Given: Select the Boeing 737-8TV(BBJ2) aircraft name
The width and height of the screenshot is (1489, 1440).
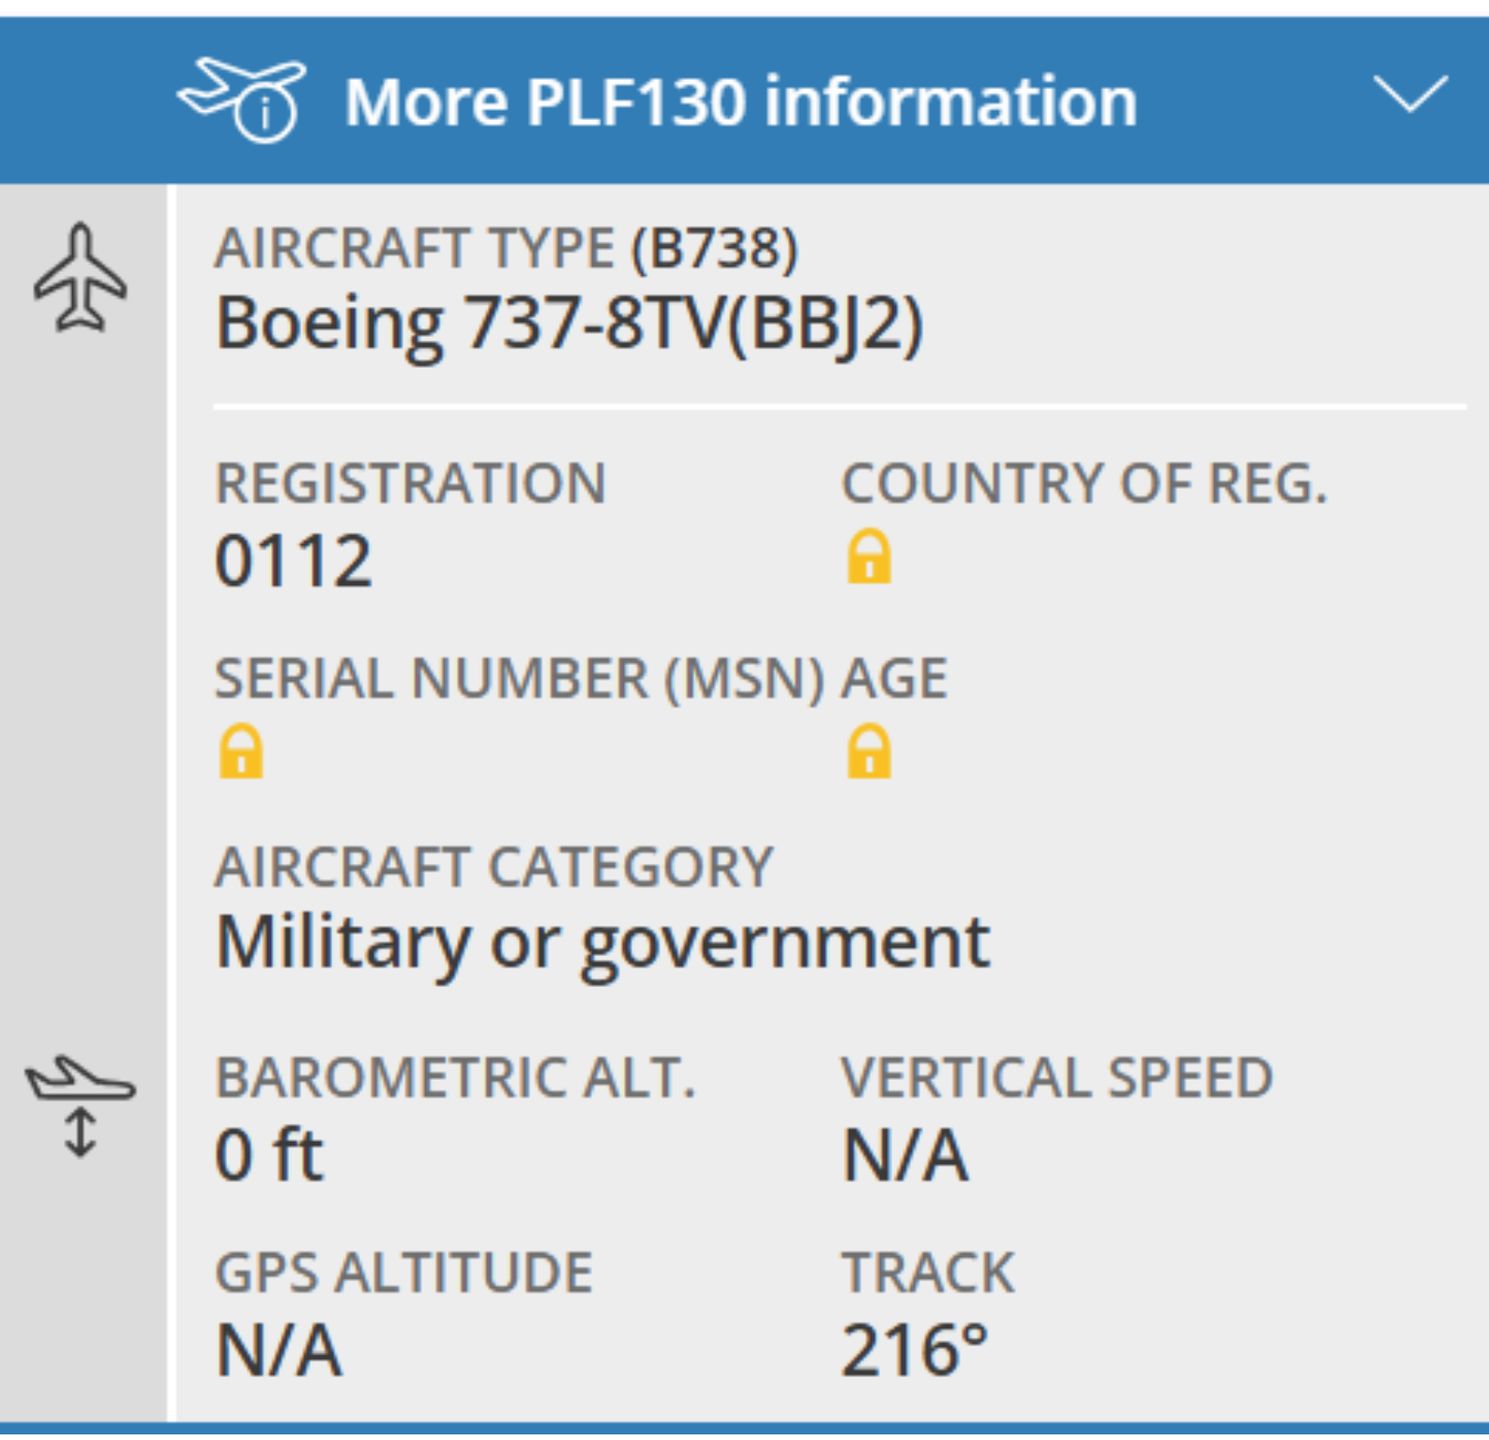Looking at the screenshot, I should 569,325.
